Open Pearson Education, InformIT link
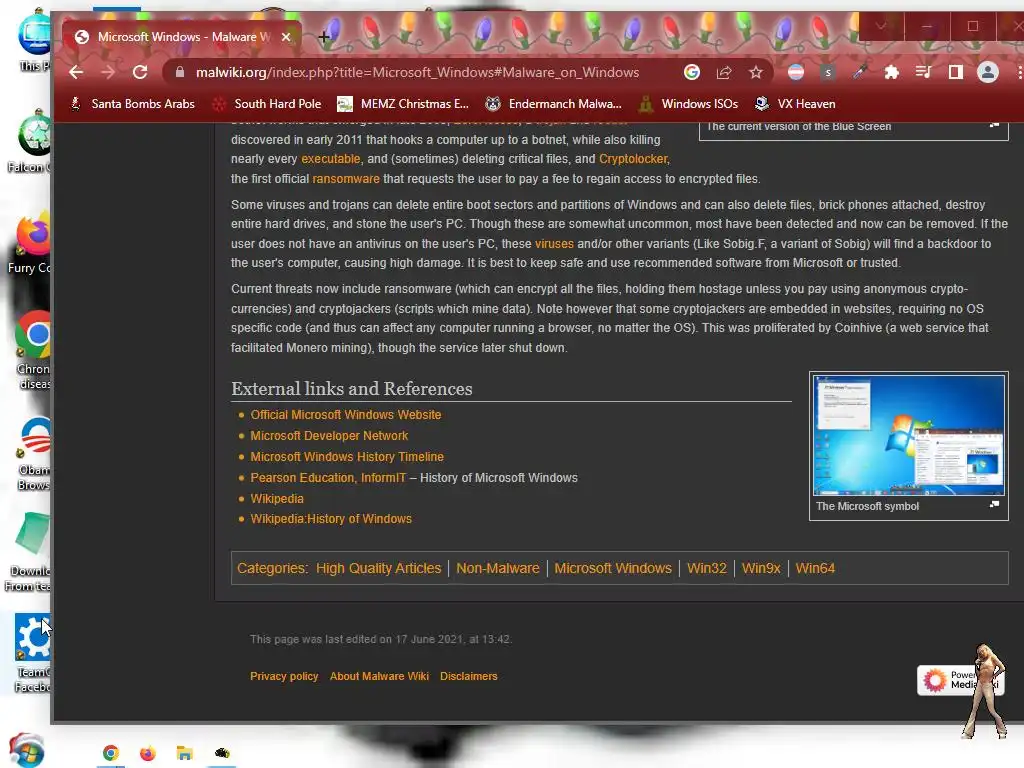Viewport: 1024px width, 768px height. [328, 477]
